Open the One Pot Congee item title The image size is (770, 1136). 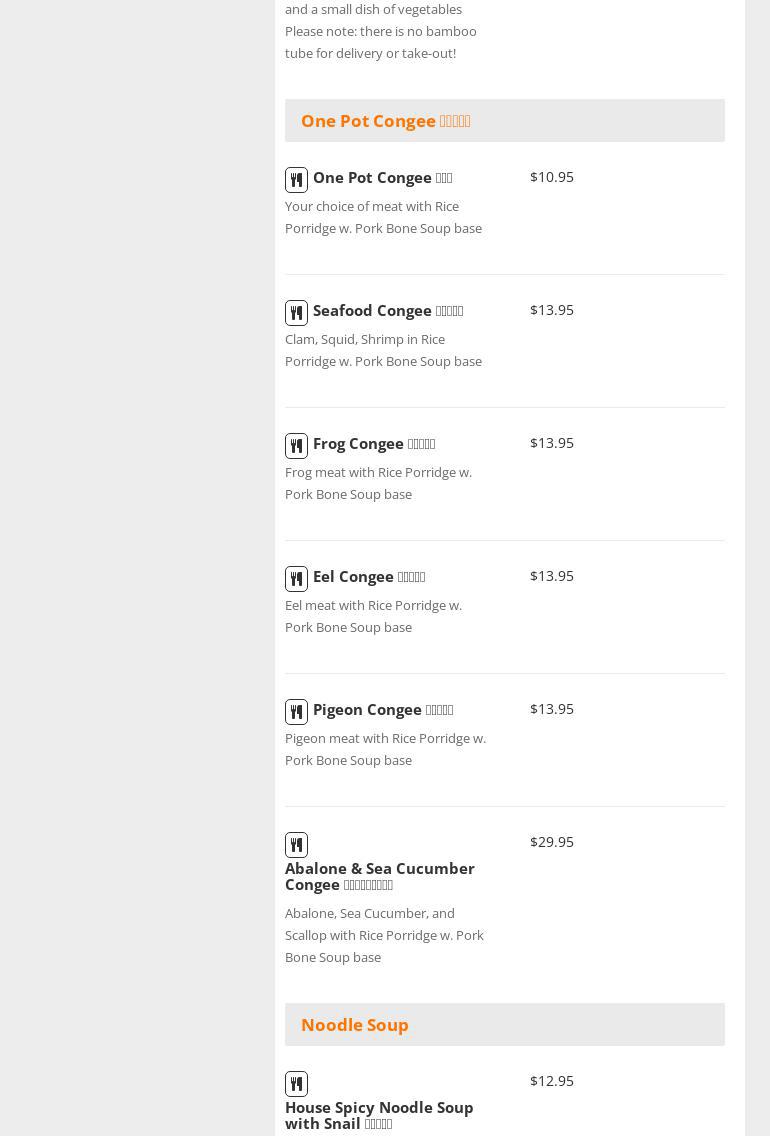(382, 178)
